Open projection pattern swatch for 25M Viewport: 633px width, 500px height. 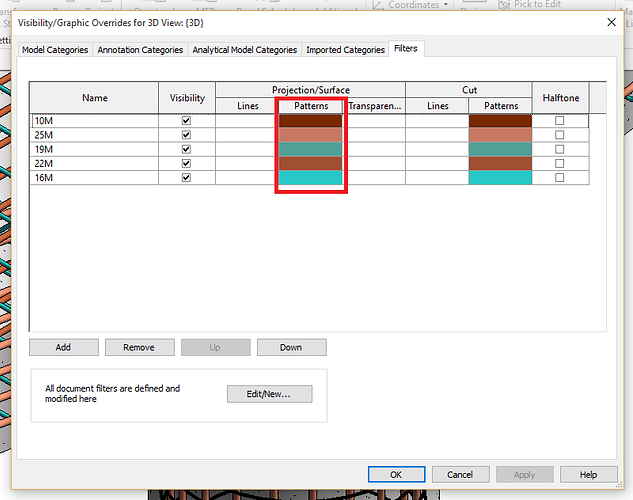(x=310, y=135)
